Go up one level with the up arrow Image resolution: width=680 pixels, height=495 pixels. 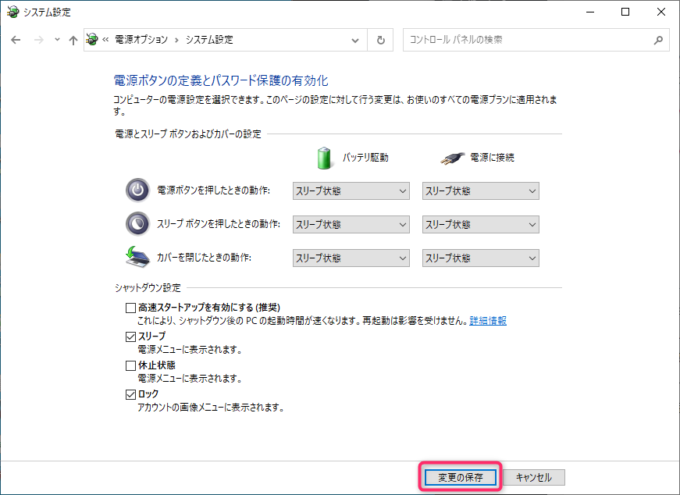[x=73, y=40]
